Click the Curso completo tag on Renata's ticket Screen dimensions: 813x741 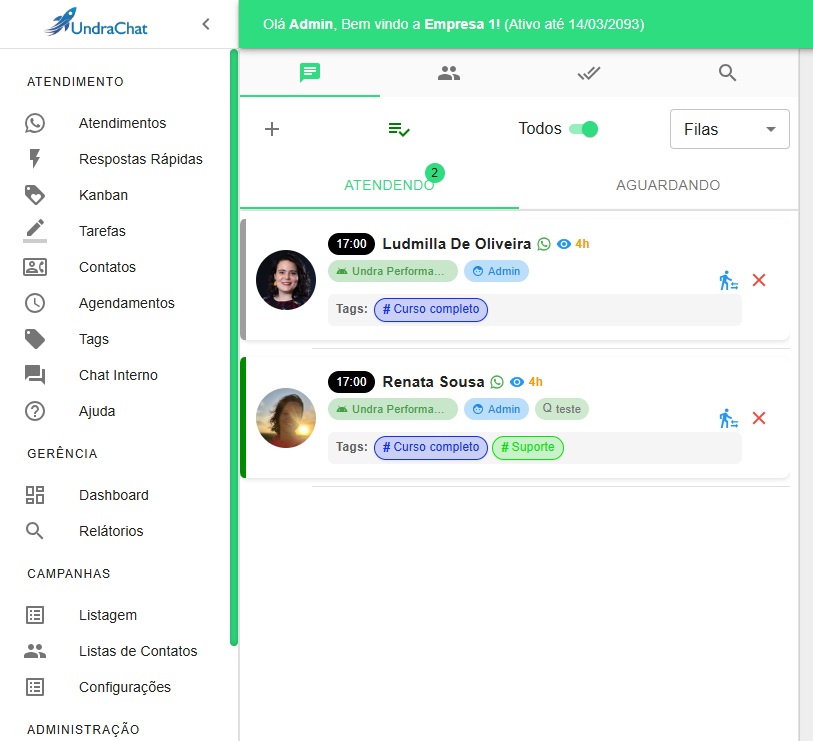click(x=431, y=447)
